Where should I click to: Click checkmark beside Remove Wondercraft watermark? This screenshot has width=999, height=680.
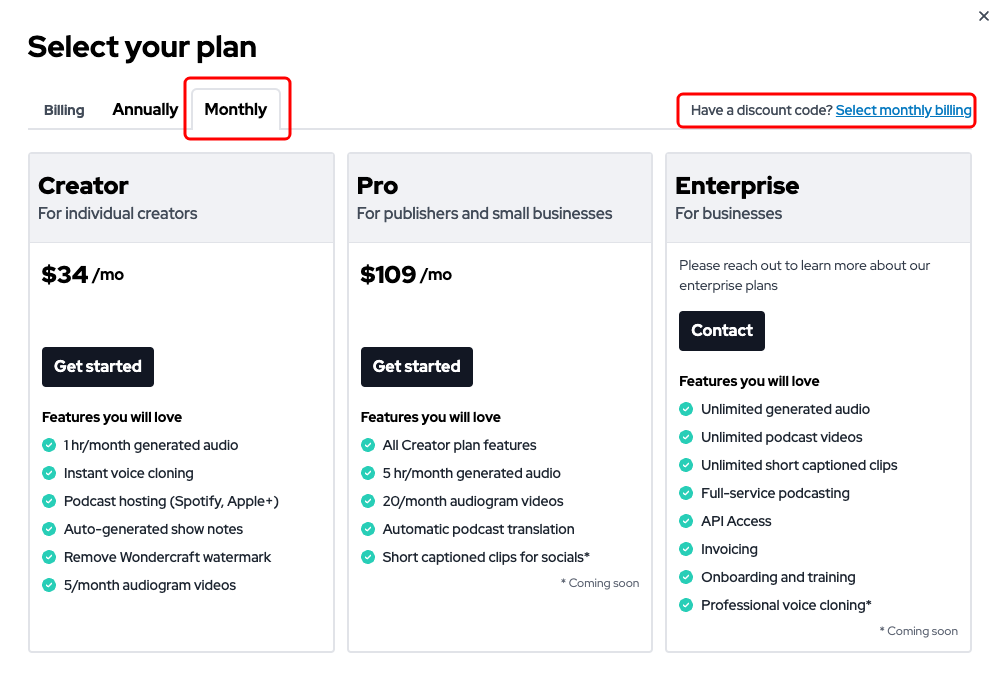(x=49, y=557)
